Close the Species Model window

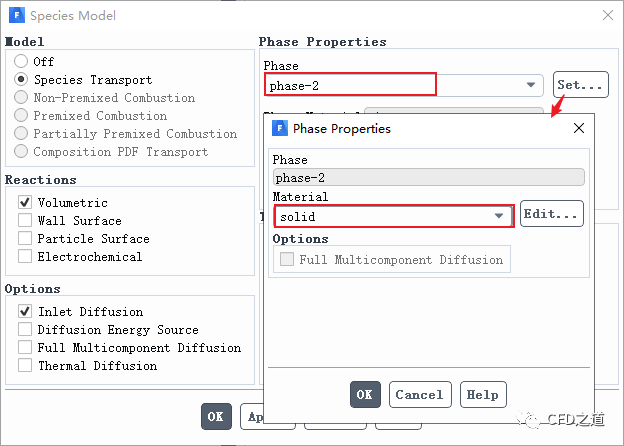click(608, 15)
